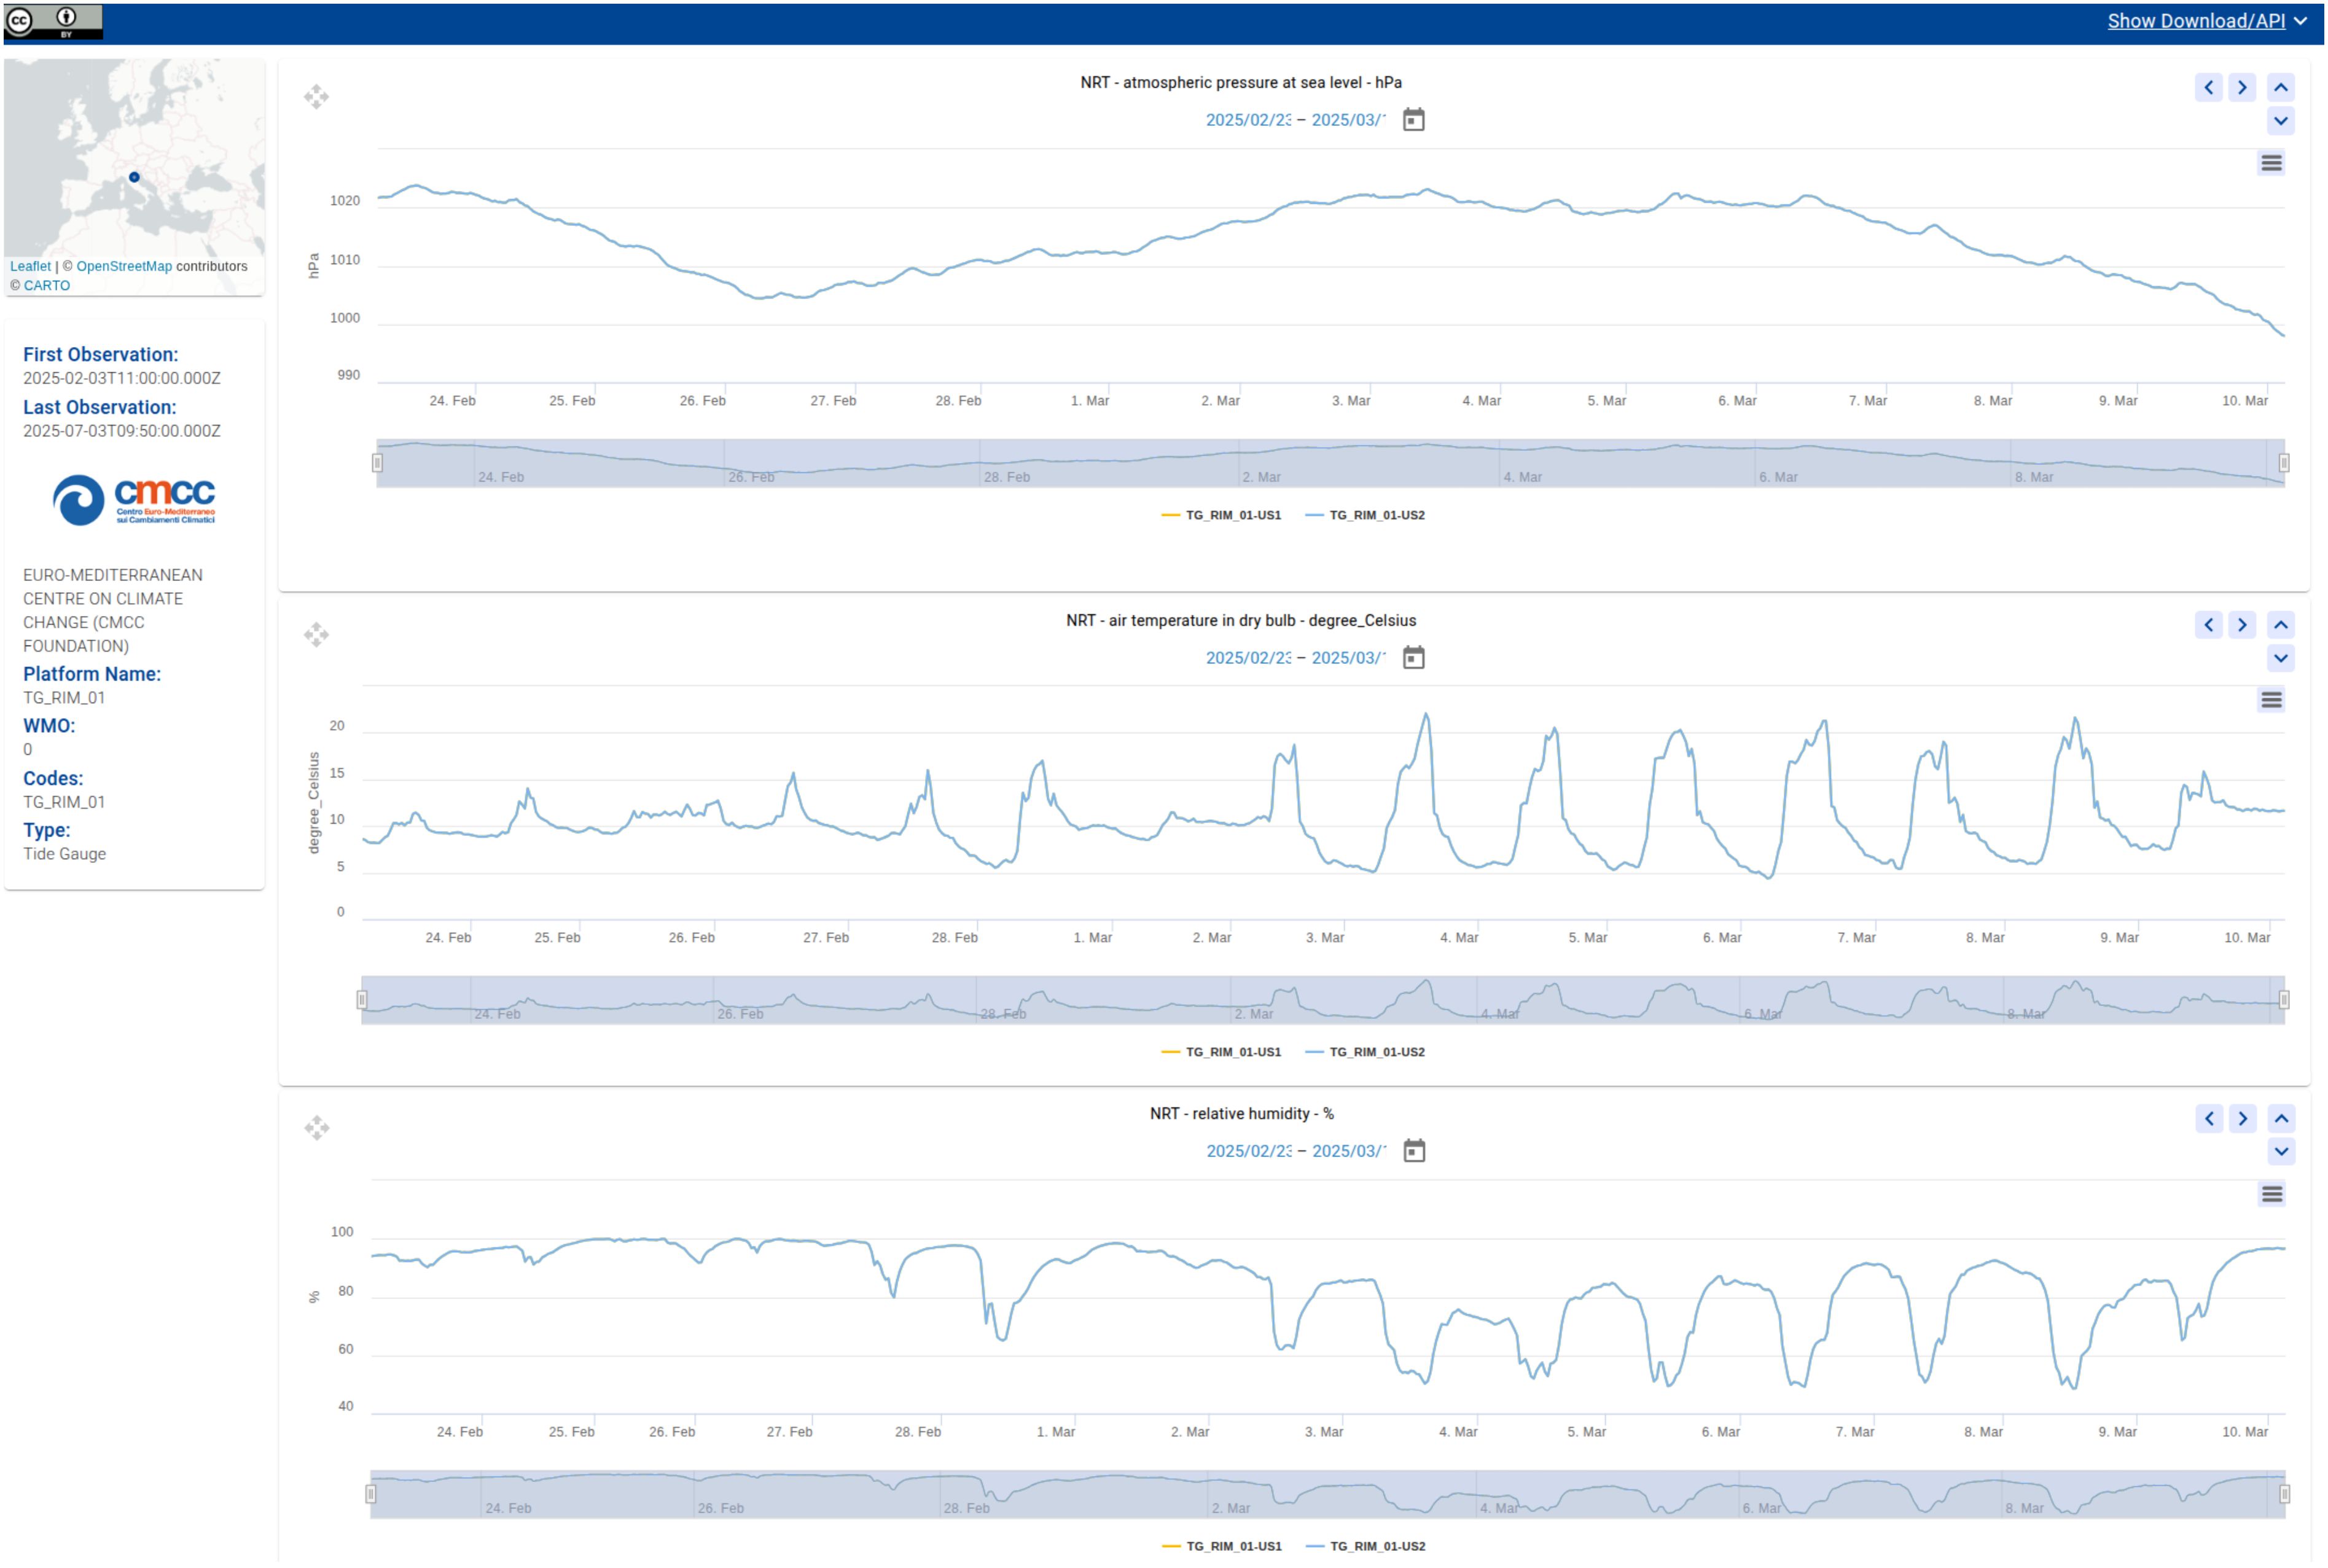Click right navigator handle of humidity chart

coord(2284,1494)
